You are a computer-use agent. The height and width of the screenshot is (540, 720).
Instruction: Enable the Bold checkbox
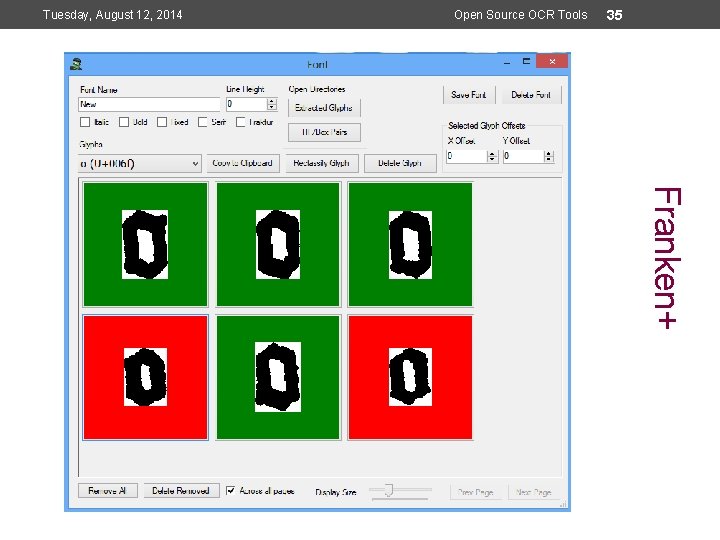click(124, 122)
